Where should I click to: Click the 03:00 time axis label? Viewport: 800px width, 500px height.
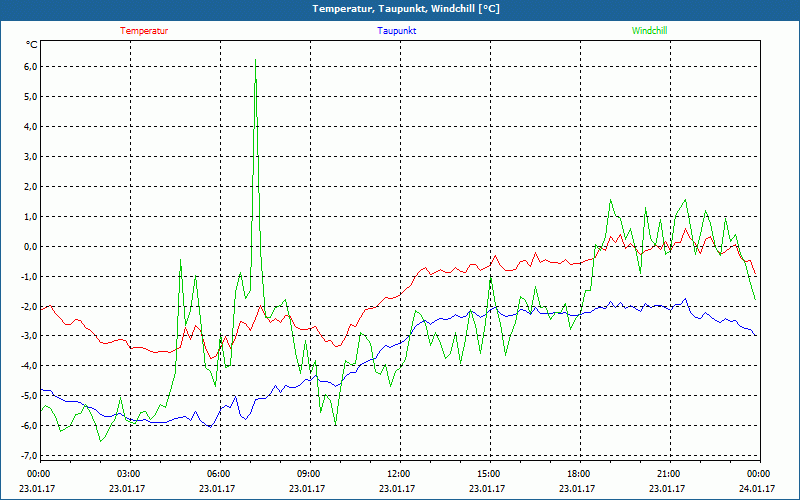coord(129,474)
